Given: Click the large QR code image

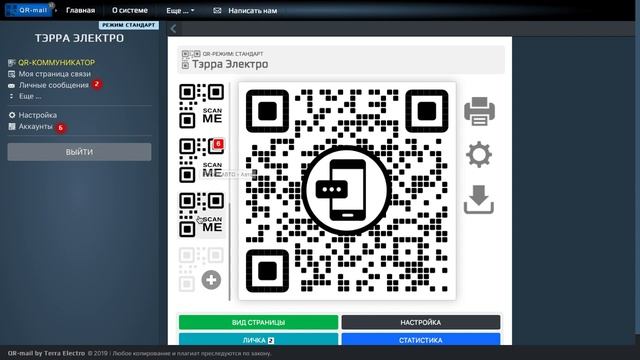Looking at the screenshot, I should point(347,191).
